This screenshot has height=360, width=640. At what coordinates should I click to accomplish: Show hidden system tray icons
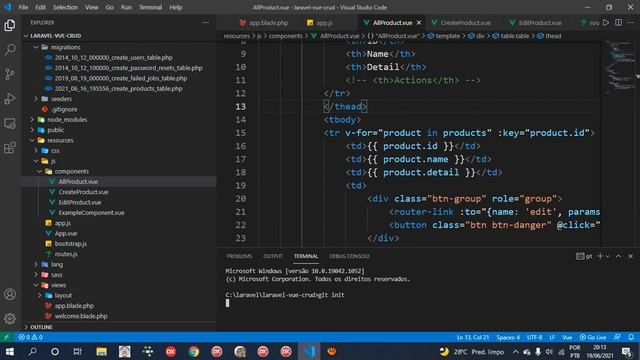pyautogui.click(x=516, y=351)
